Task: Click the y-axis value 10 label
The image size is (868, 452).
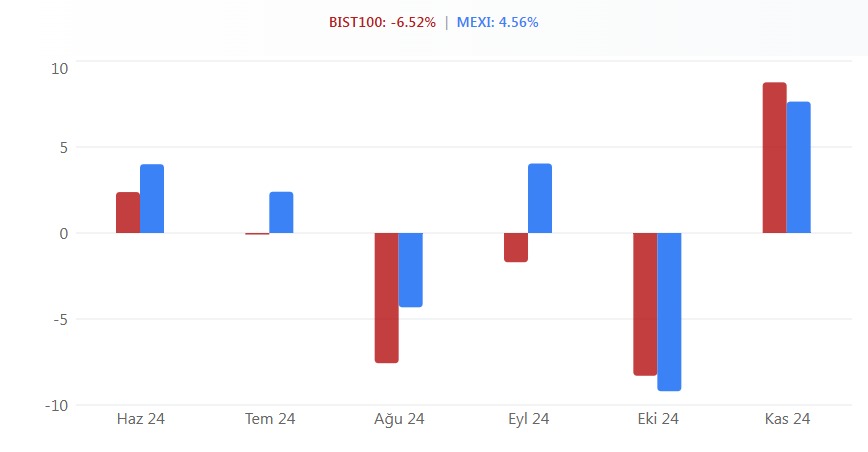Action: click(59, 68)
